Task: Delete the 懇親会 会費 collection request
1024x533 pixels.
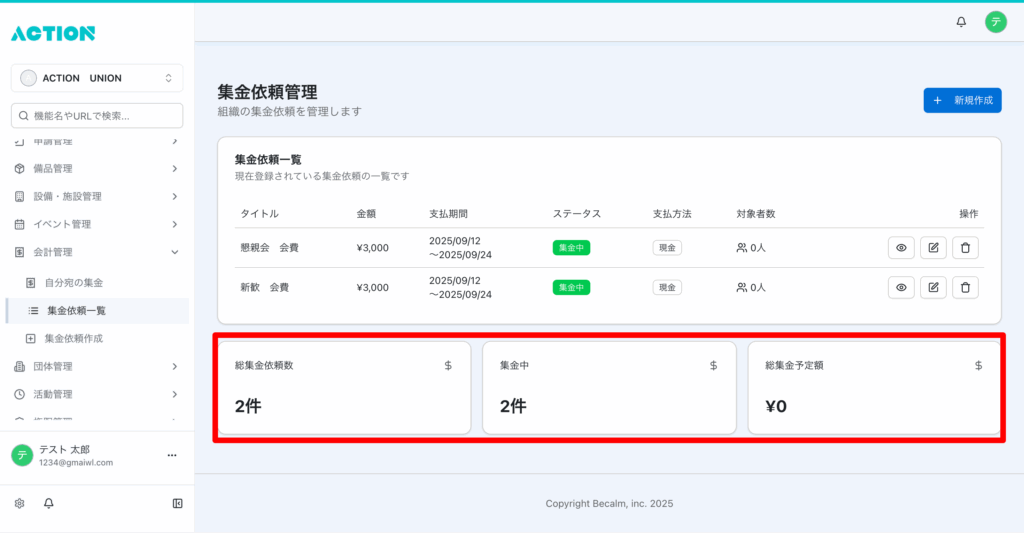Action: point(965,247)
